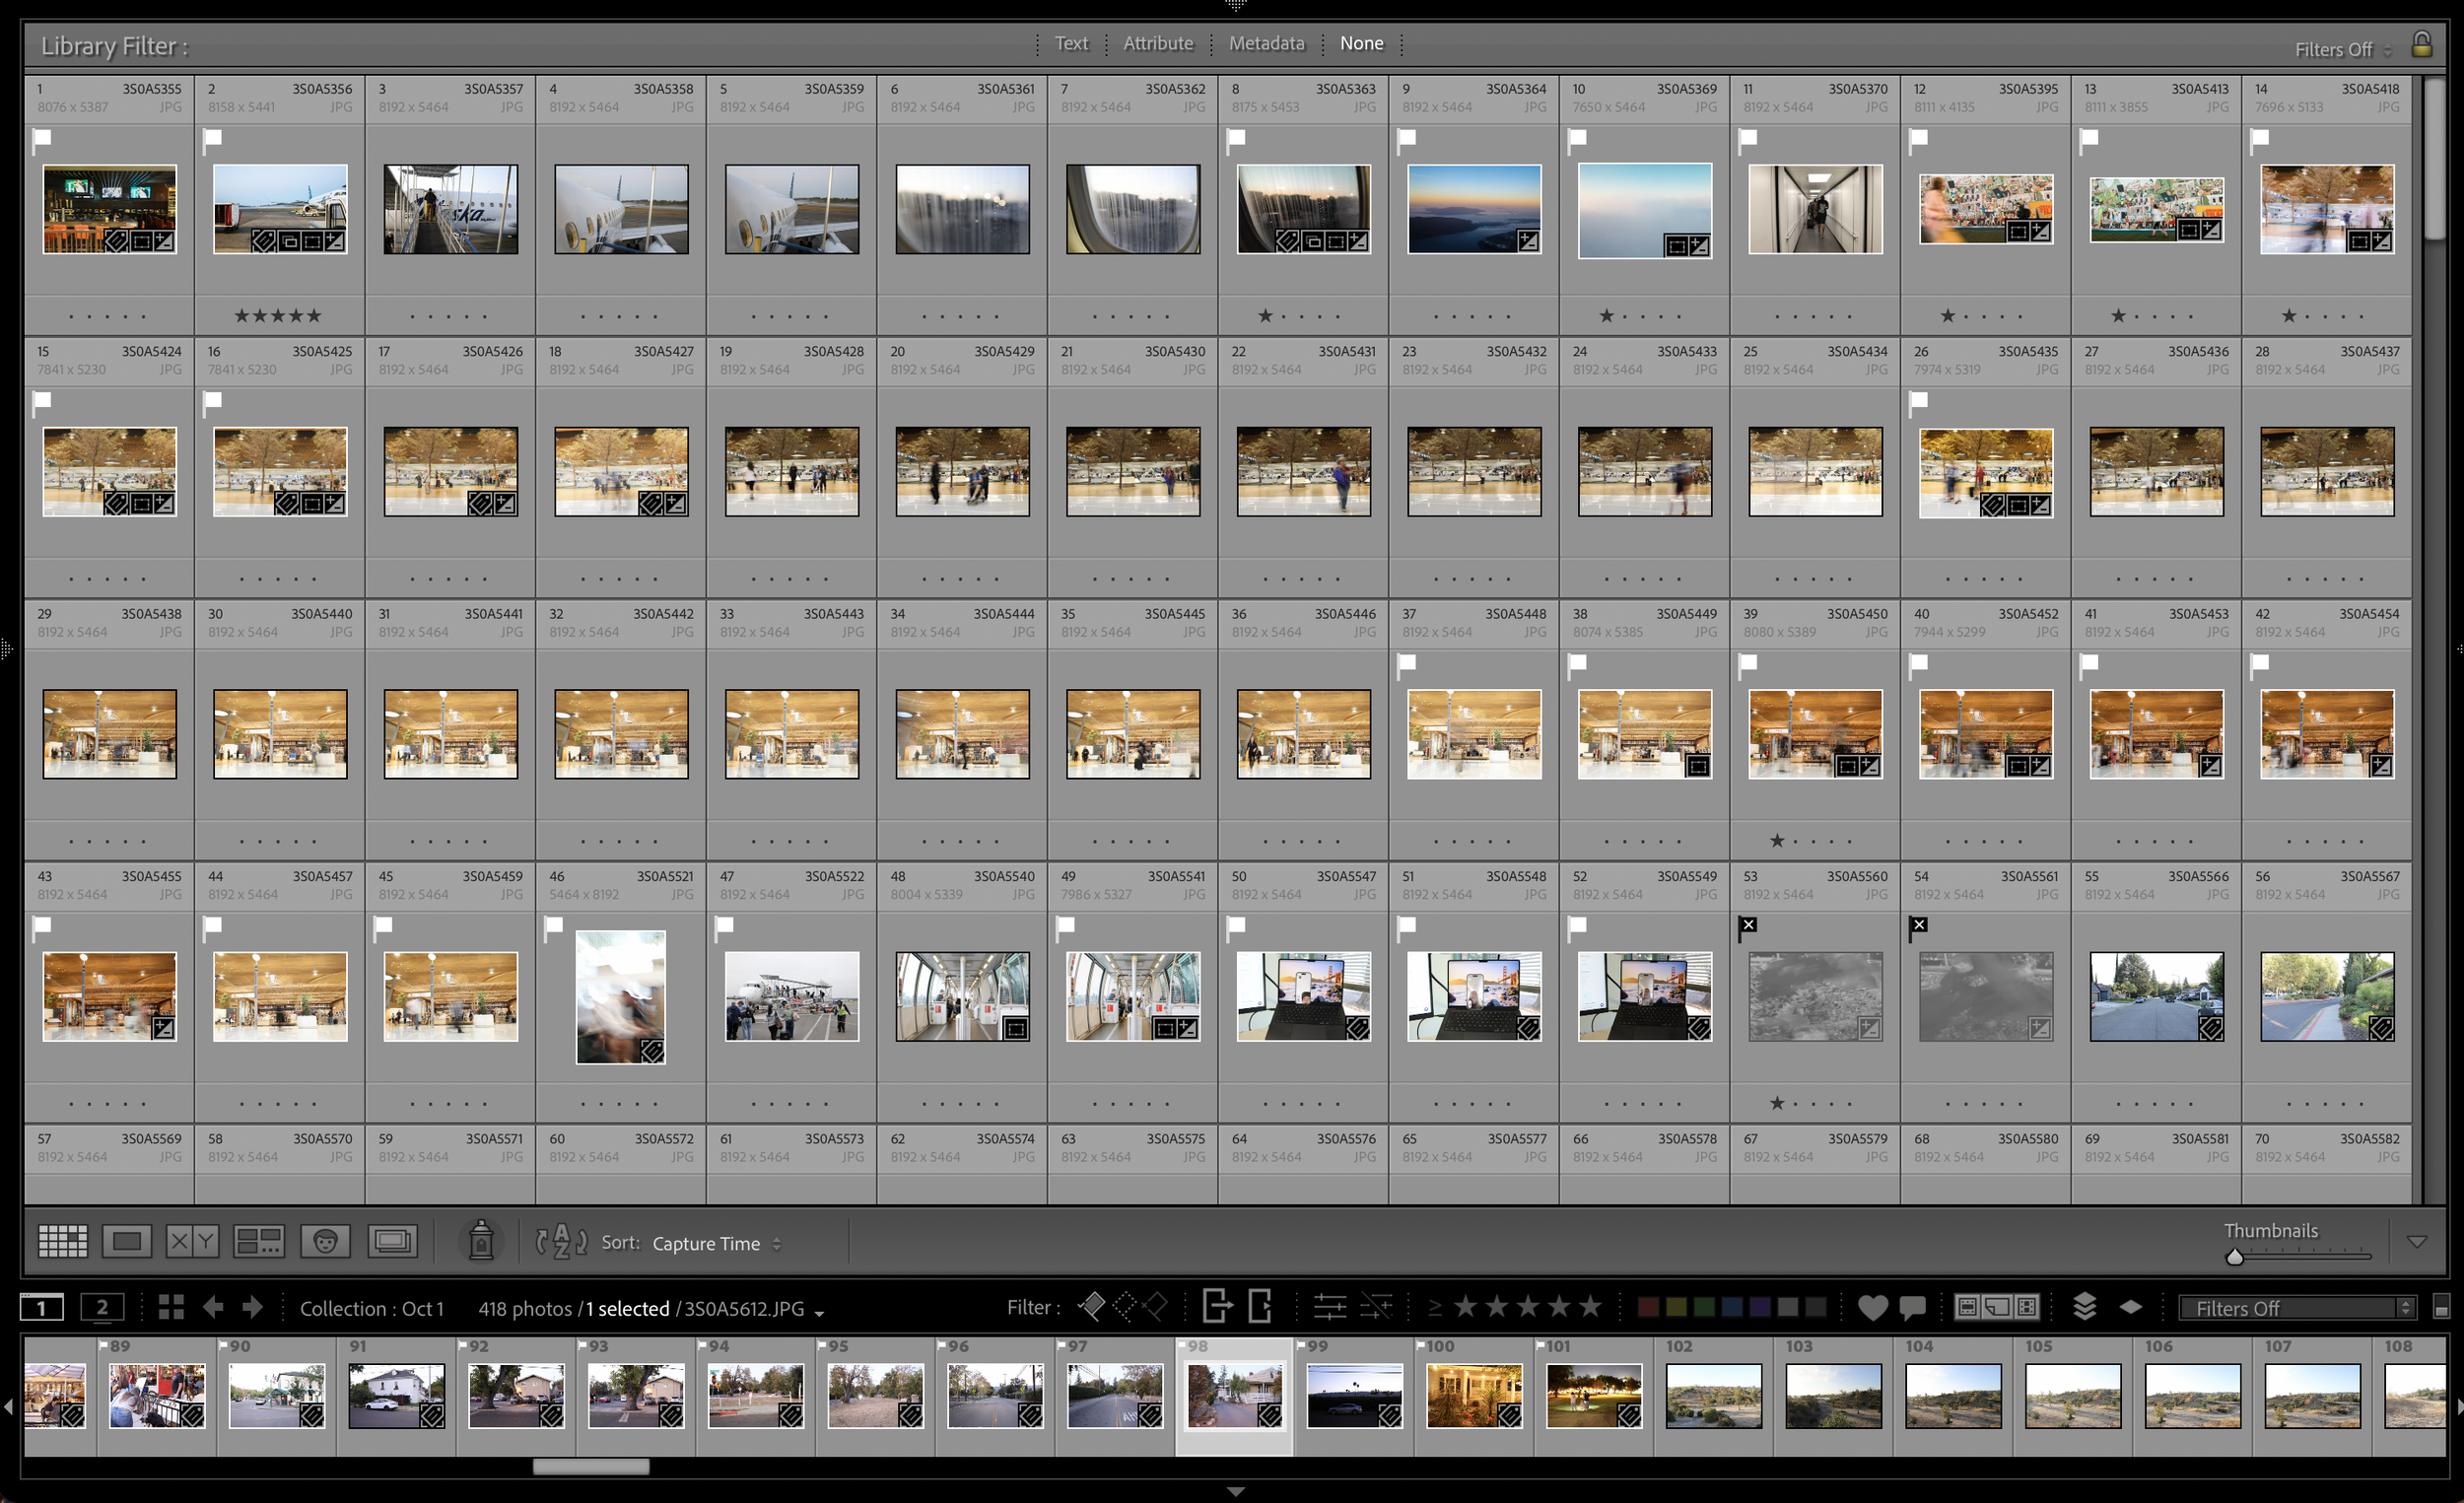
Task: Select thumbnail of photo 3S0A5356
Action: pyautogui.click(x=280, y=209)
